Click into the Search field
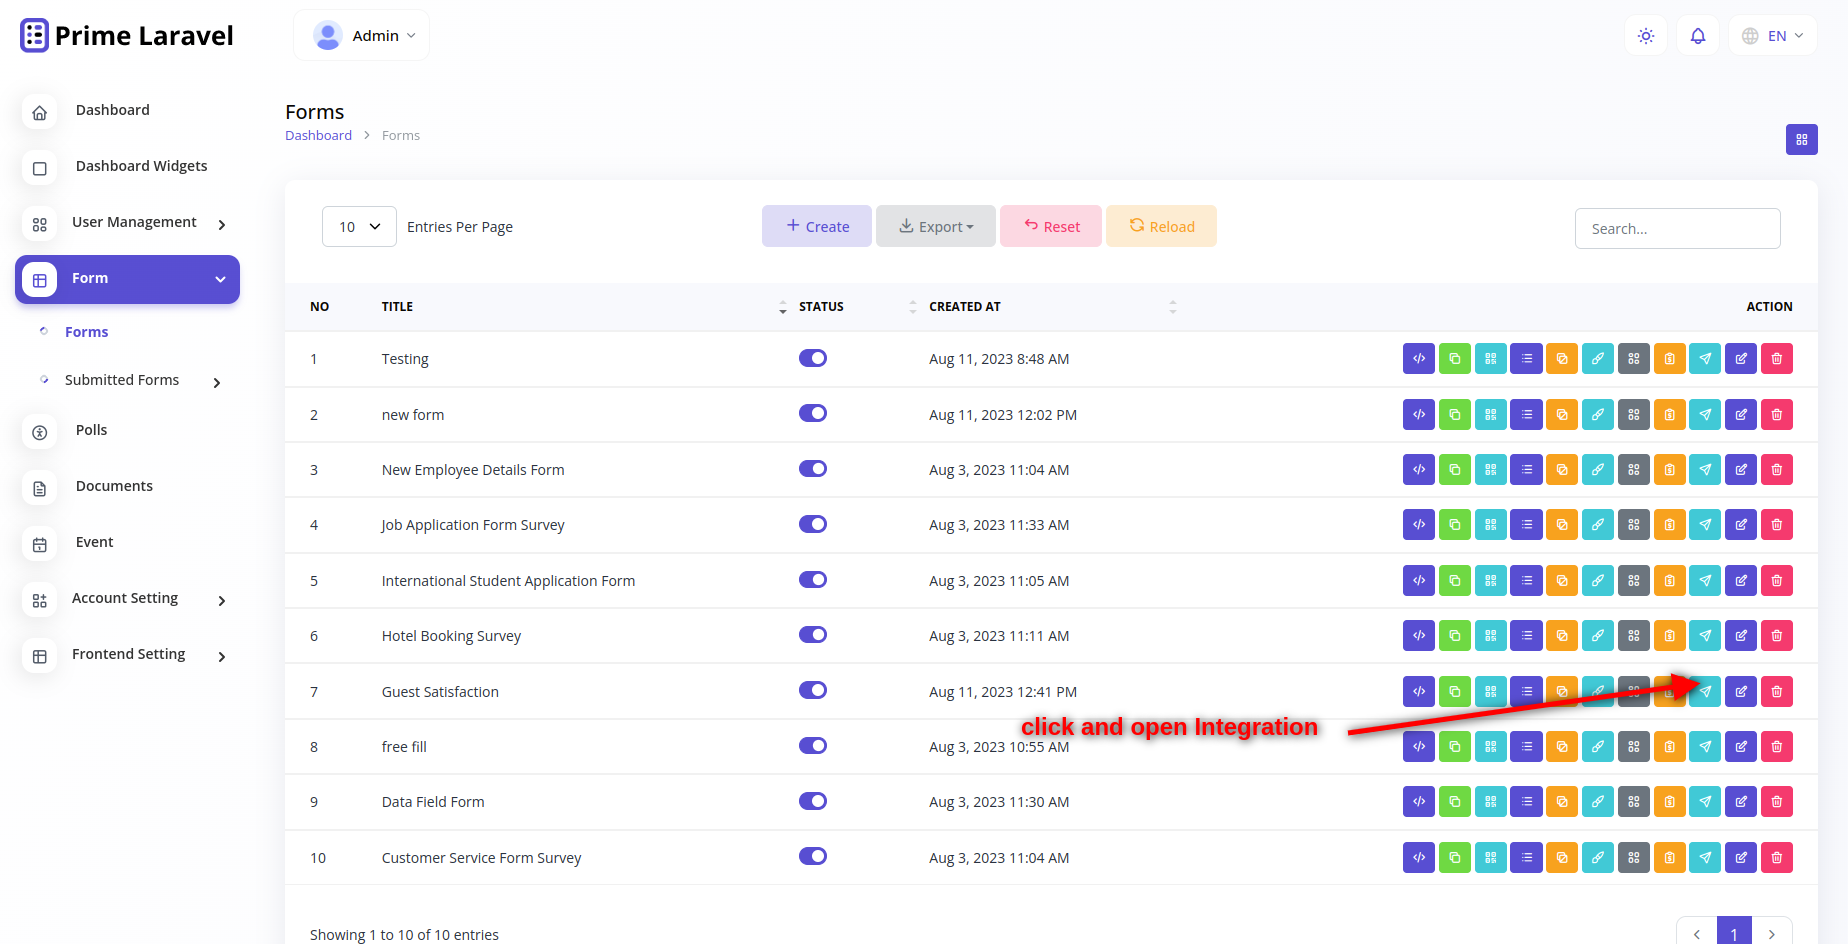 tap(1678, 228)
